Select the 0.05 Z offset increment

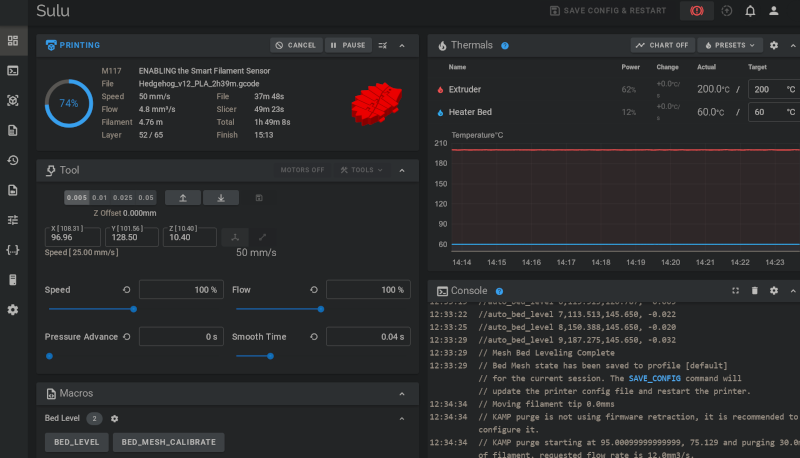tap(146, 198)
